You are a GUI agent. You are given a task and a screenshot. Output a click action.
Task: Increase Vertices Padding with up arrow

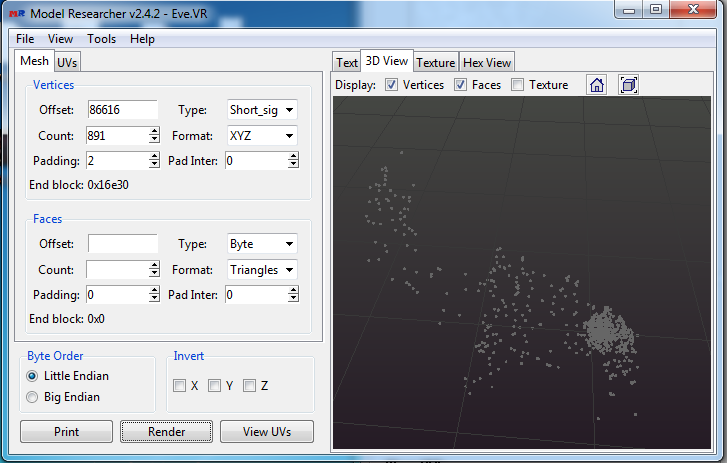[154, 156]
